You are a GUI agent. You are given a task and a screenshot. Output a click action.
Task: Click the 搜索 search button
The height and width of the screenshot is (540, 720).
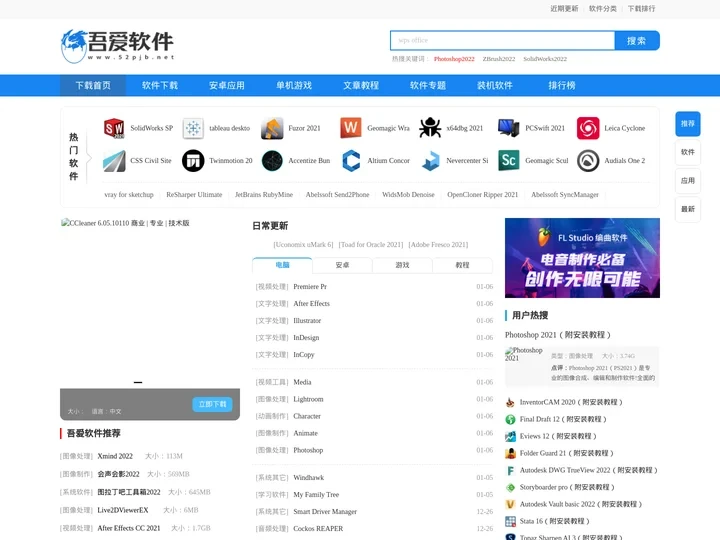click(637, 41)
